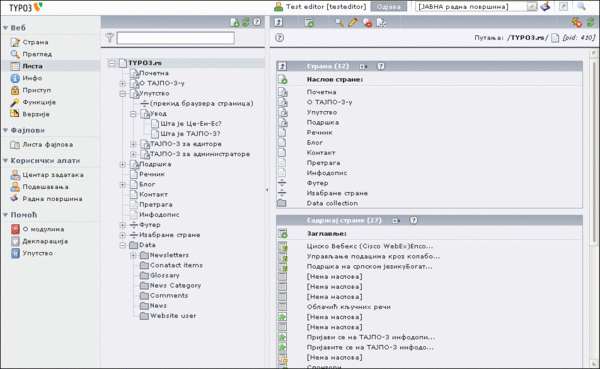Open page tree help icon
Viewport: 600px width, 369px height.
tap(257, 22)
